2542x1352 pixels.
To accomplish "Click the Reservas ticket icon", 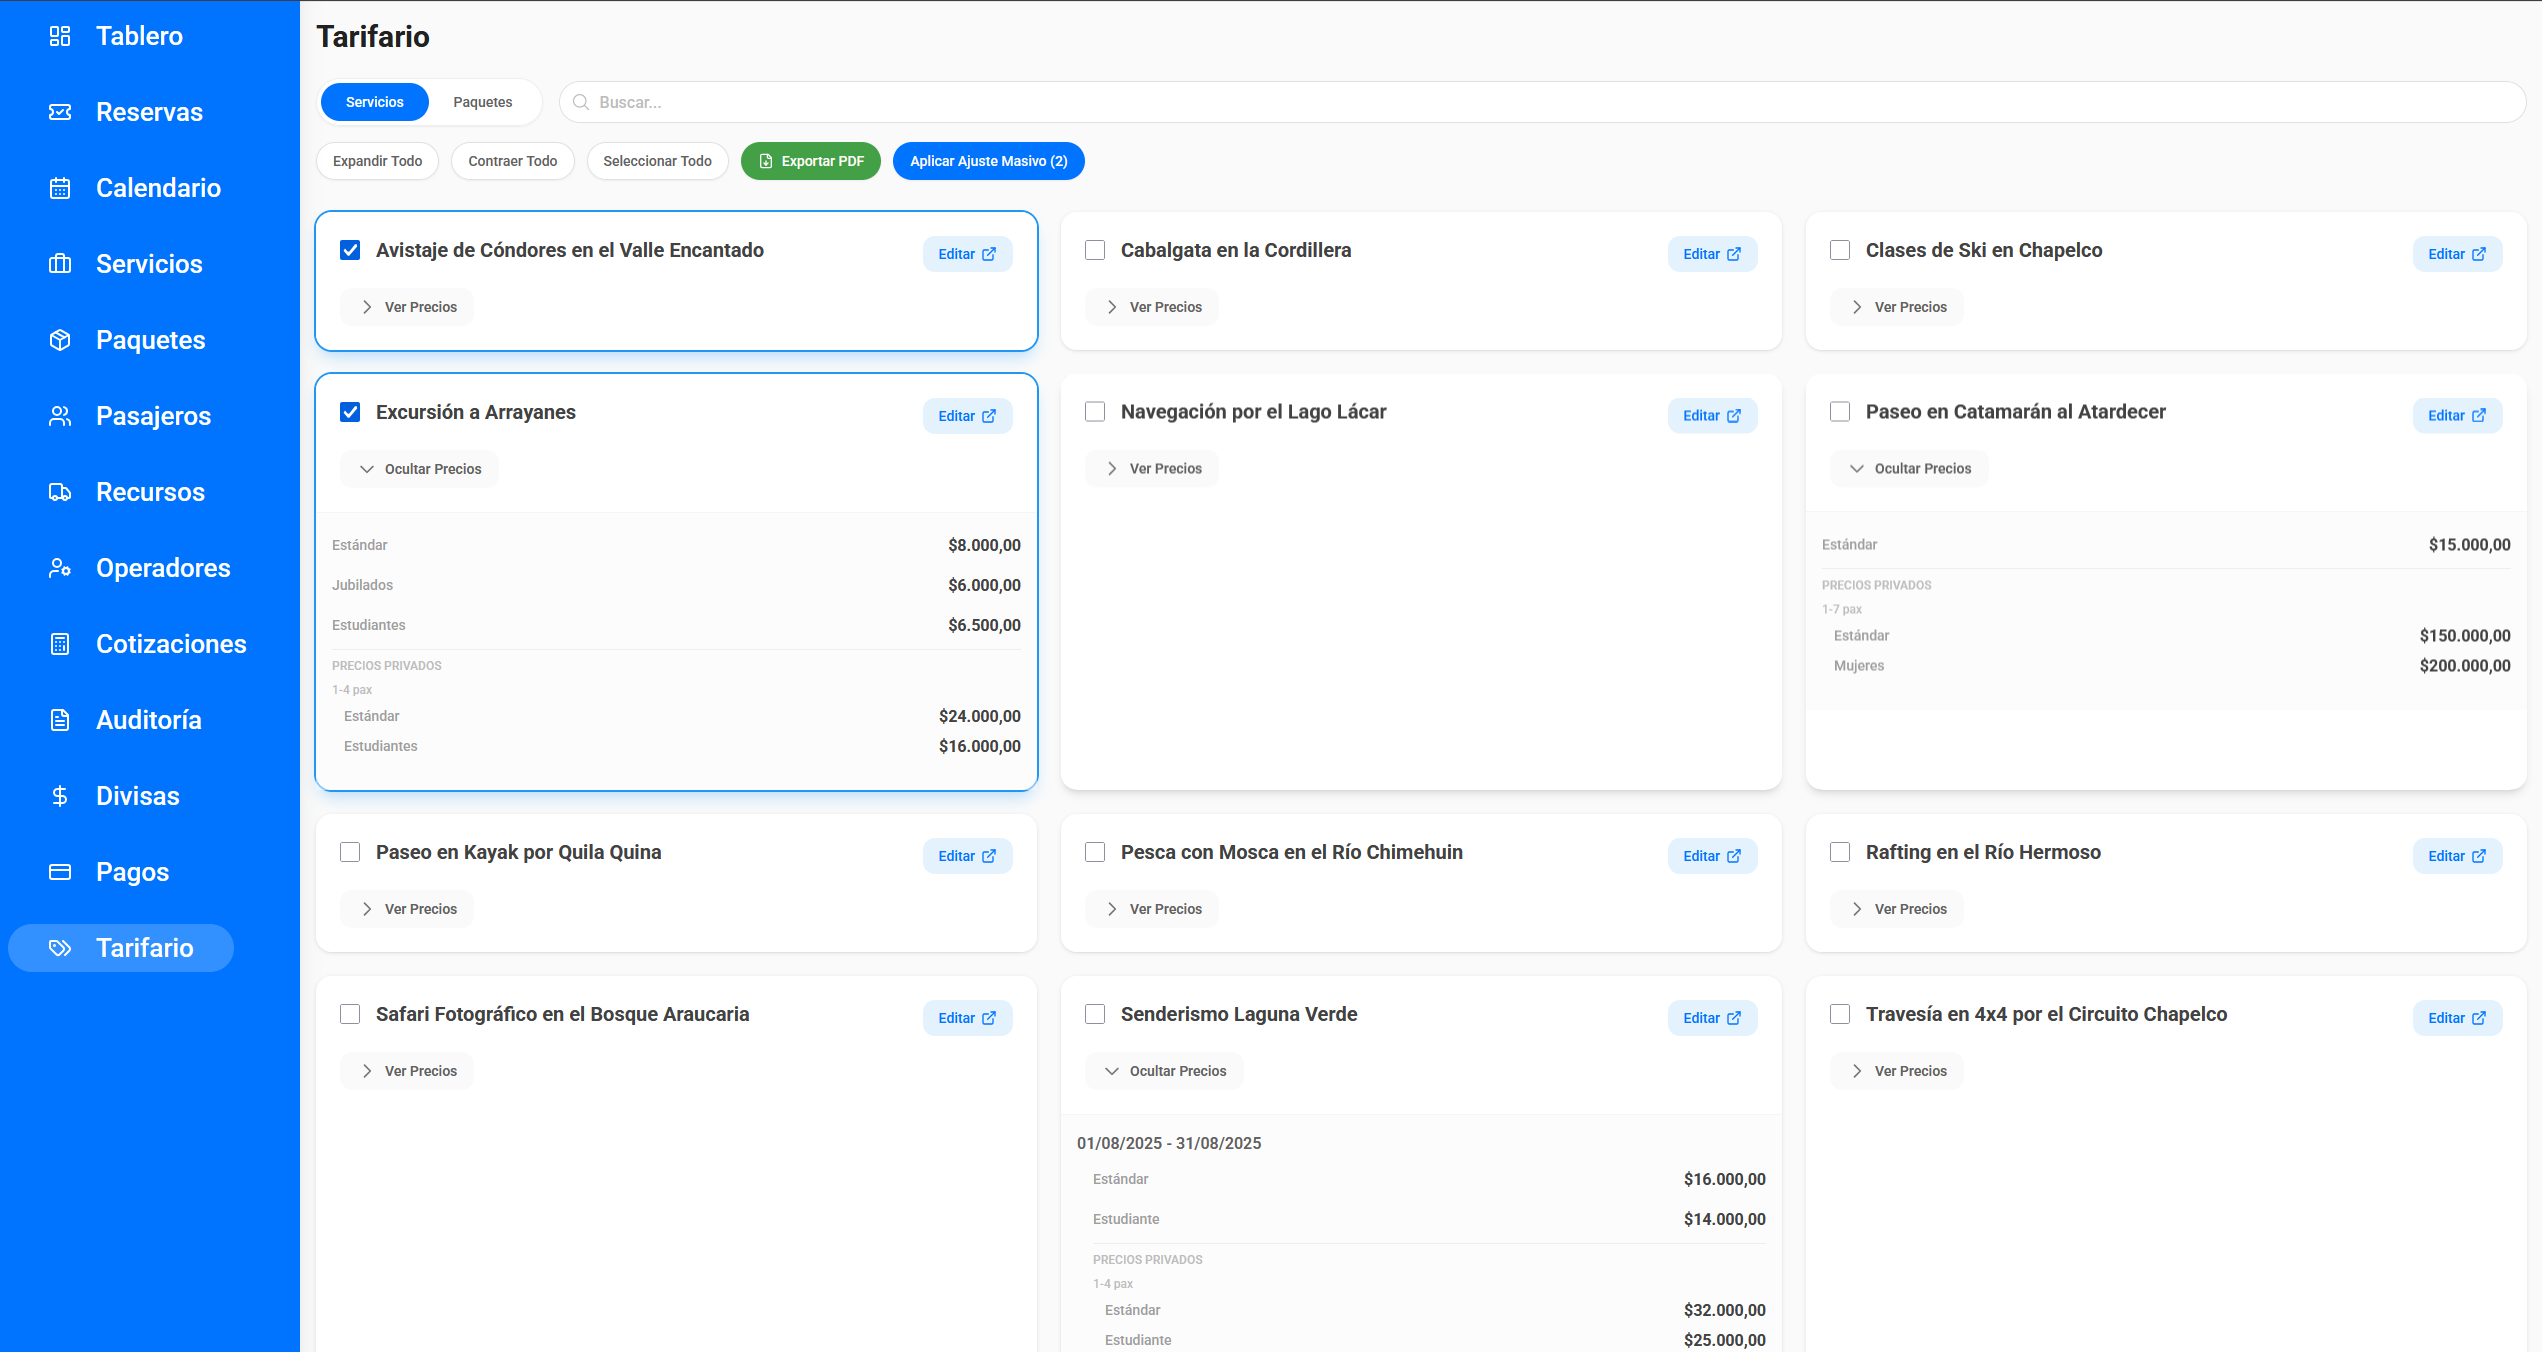I will (60, 112).
